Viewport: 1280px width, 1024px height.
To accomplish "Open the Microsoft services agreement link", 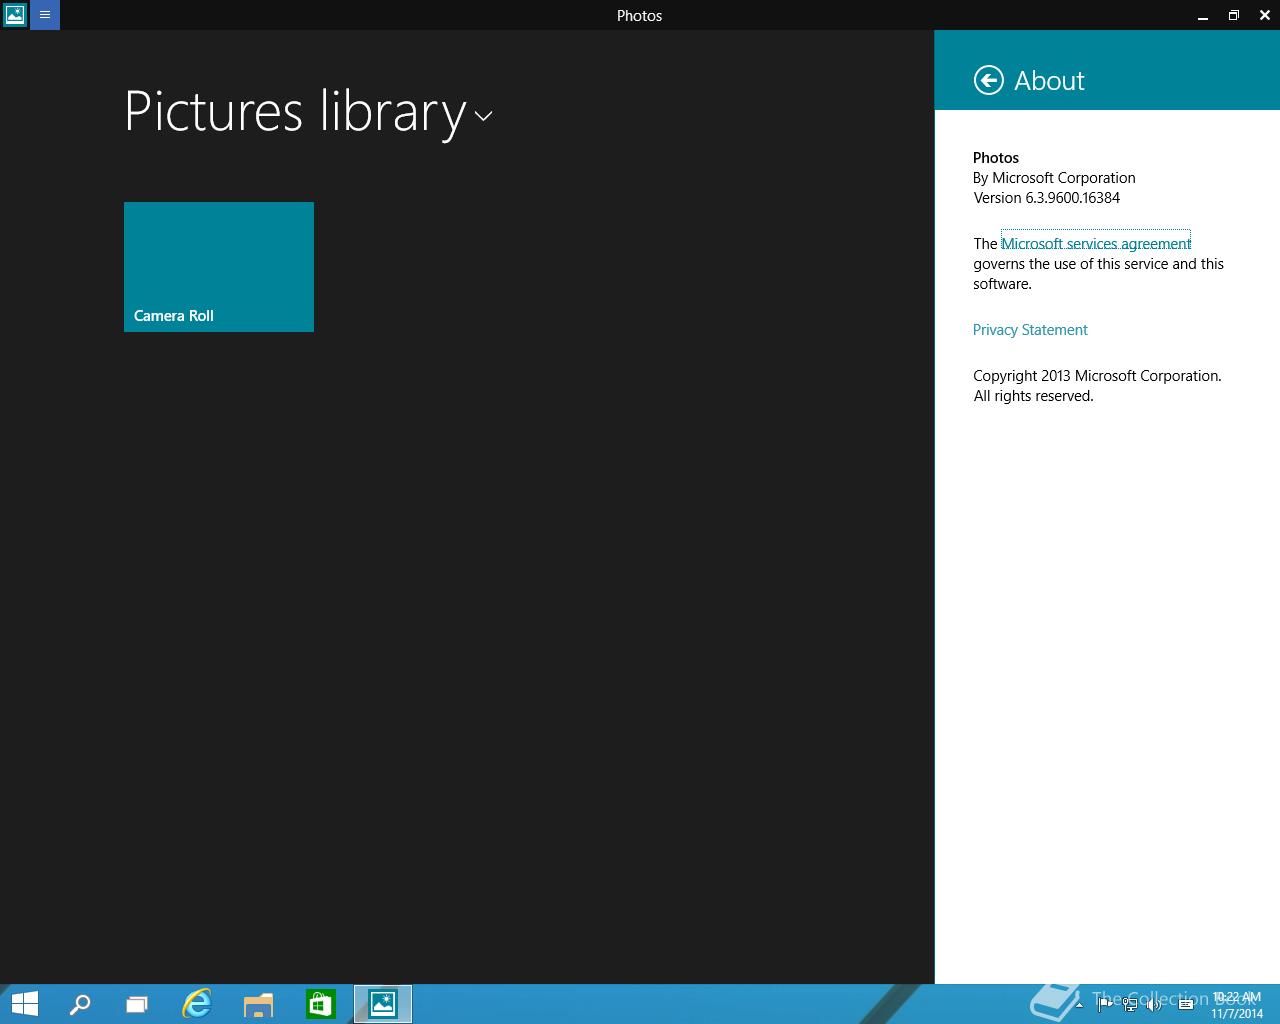I will coord(1096,243).
